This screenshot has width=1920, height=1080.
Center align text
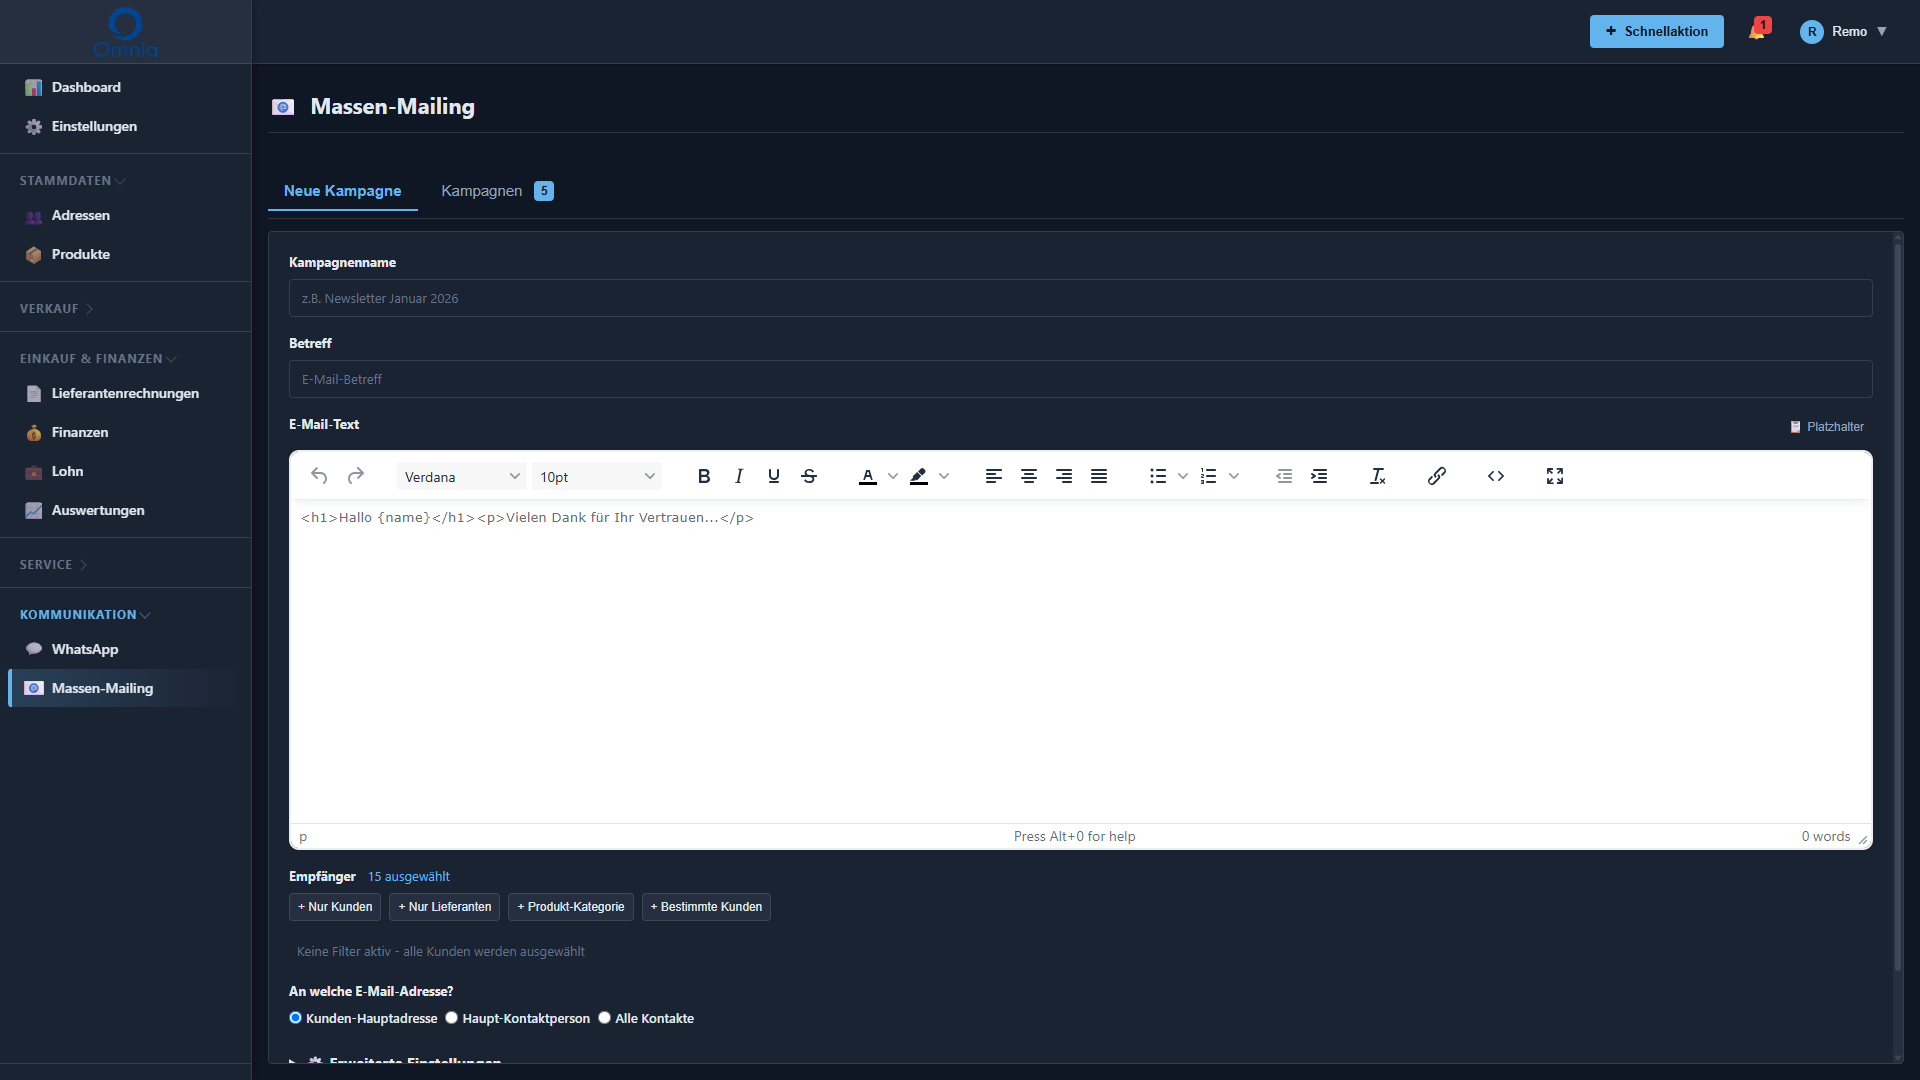pos(1029,476)
